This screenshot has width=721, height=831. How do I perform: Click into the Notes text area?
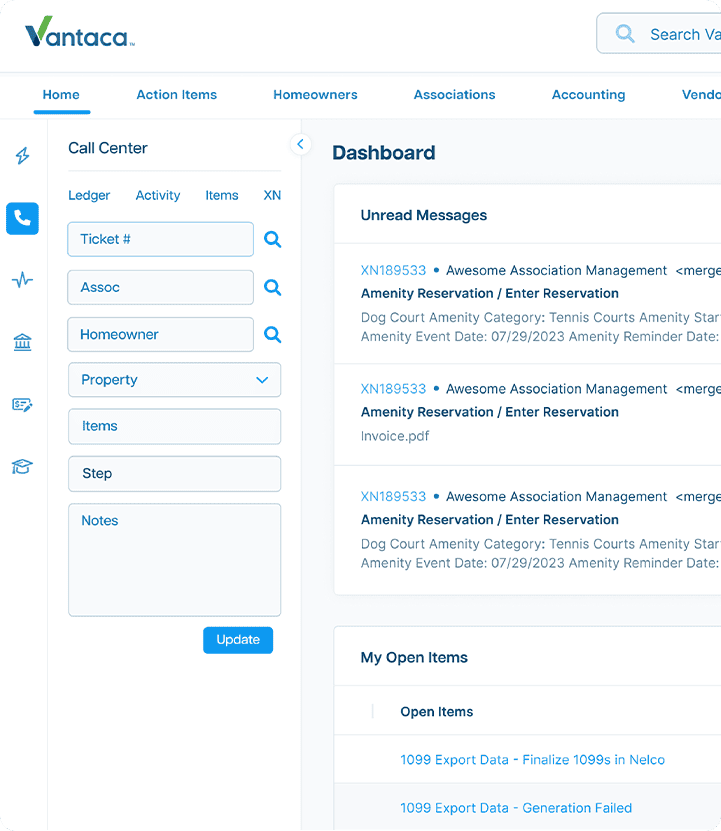pos(174,560)
